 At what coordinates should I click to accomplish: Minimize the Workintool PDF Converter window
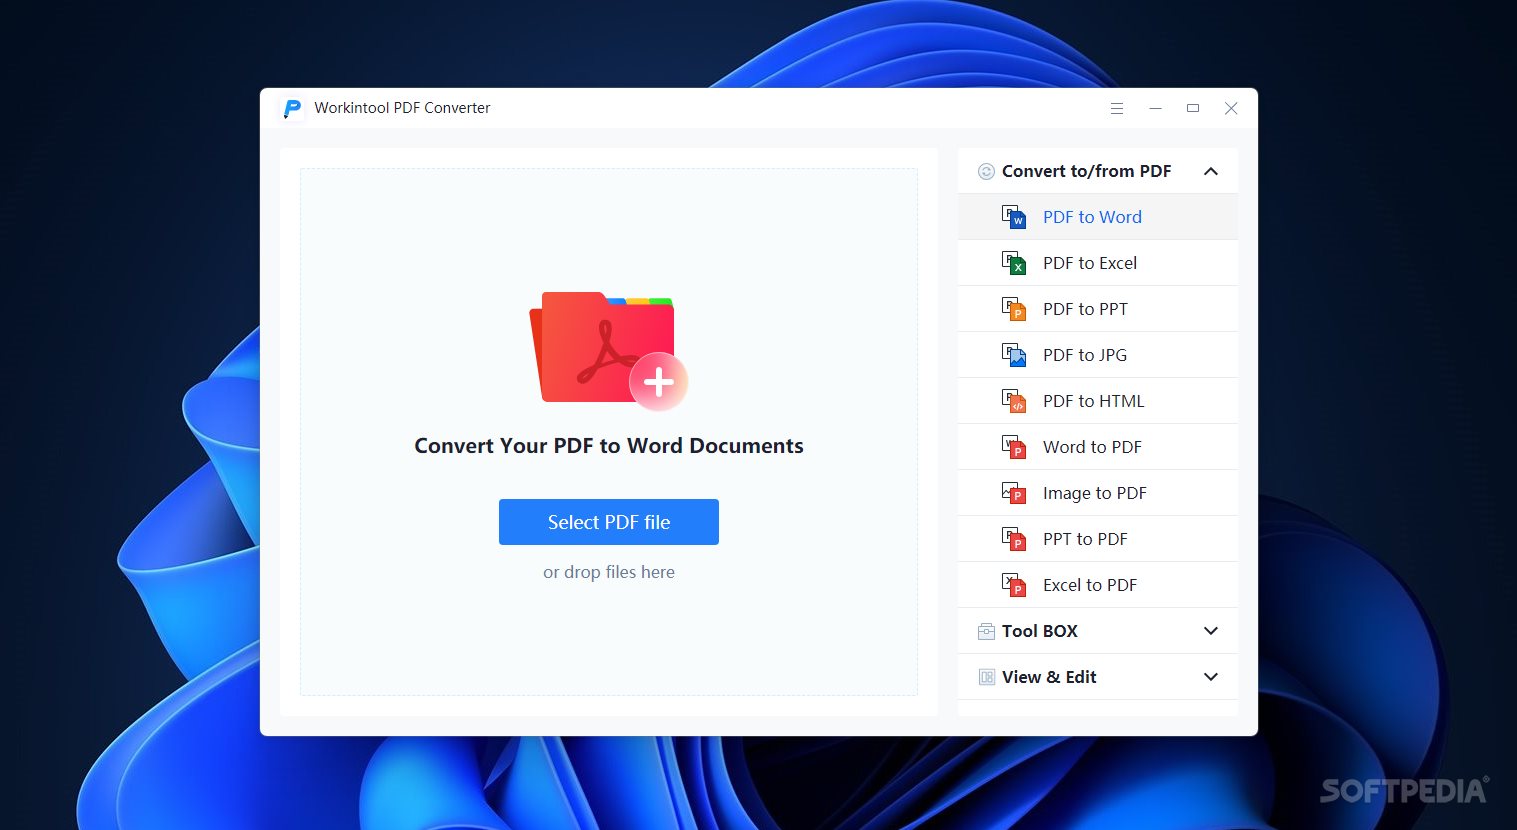1155,108
